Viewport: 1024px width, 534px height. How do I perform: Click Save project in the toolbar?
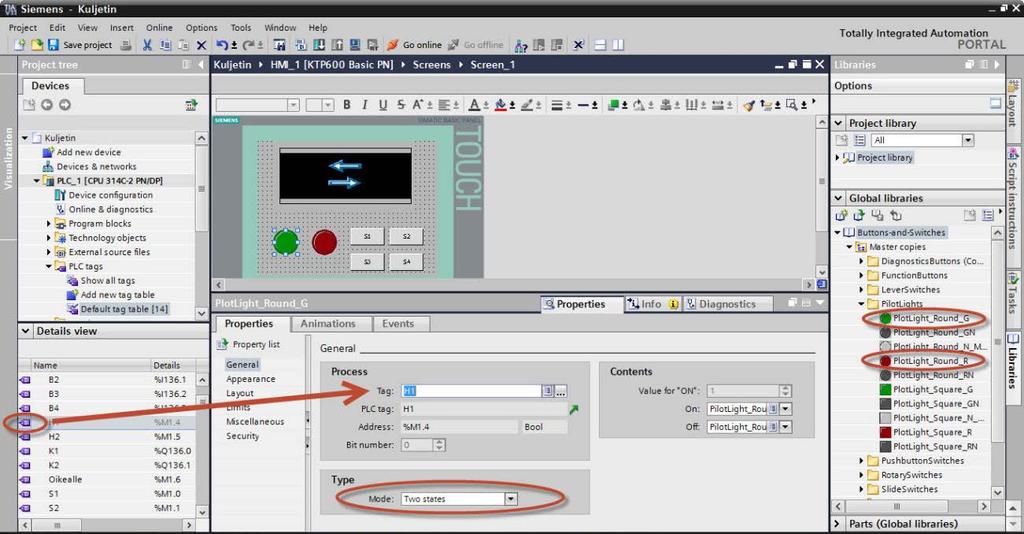[x=80, y=45]
